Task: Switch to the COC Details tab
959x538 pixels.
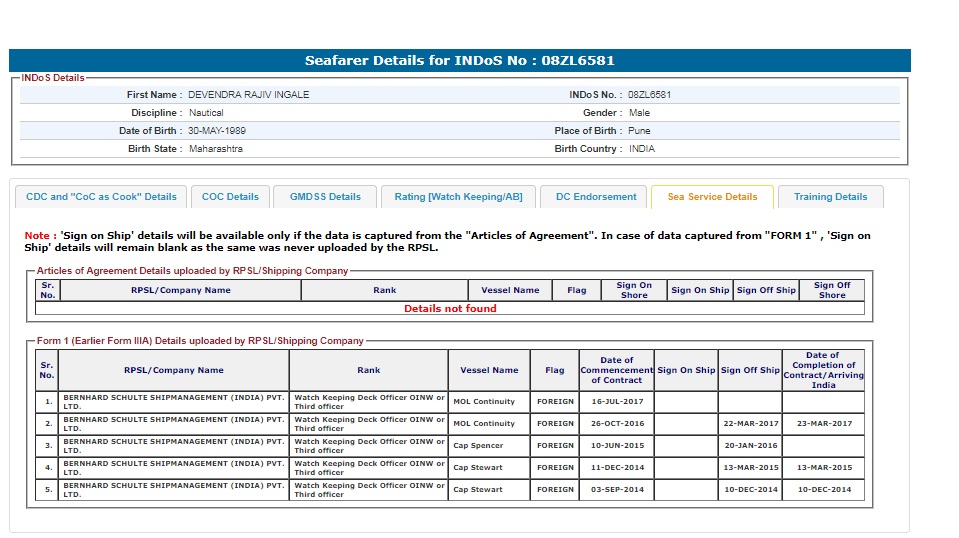Action: tap(230, 197)
